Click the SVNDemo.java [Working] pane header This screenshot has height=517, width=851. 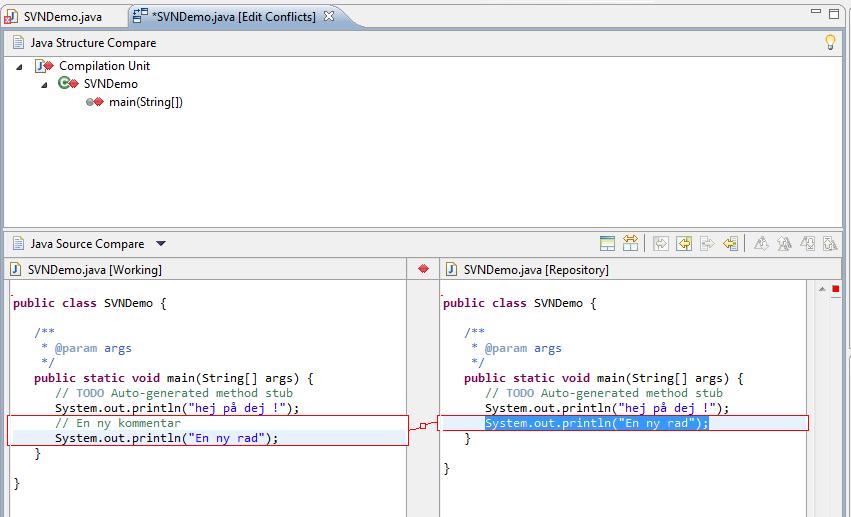point(94,270)
